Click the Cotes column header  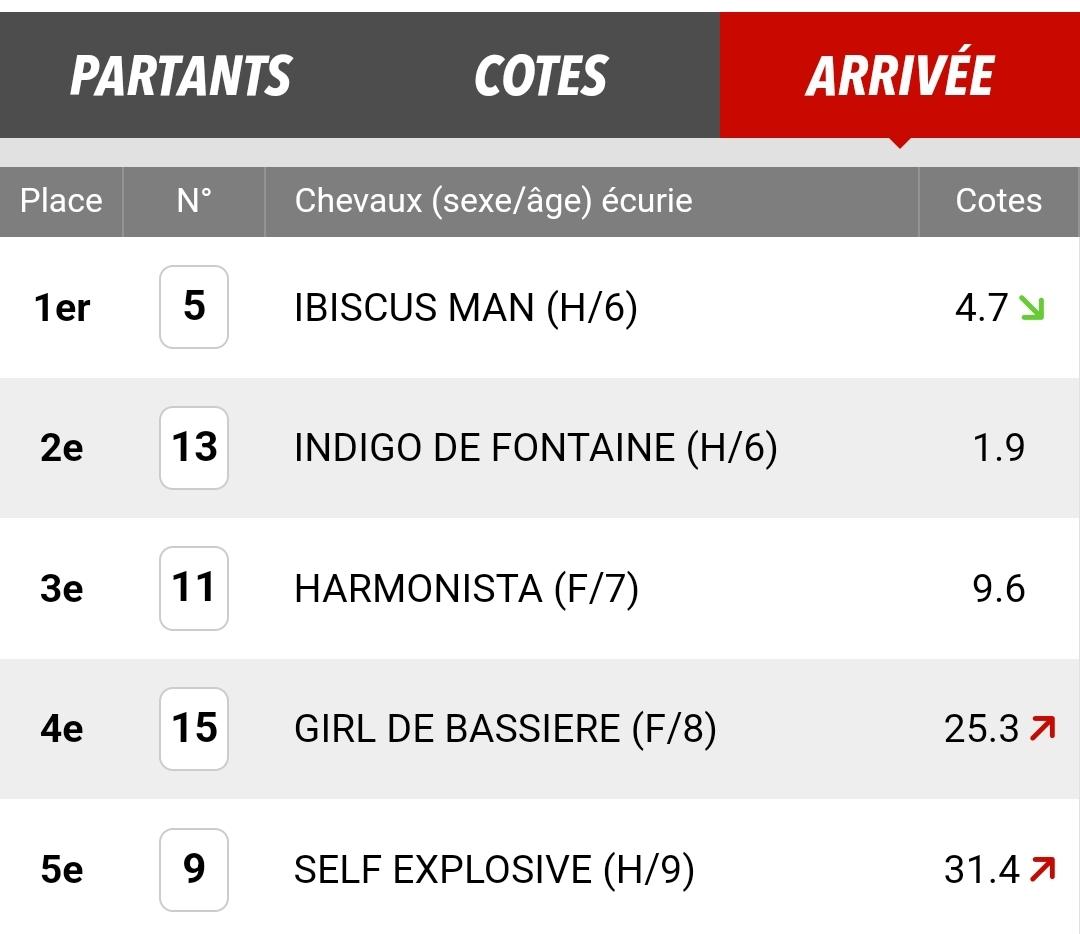[999, 201]
